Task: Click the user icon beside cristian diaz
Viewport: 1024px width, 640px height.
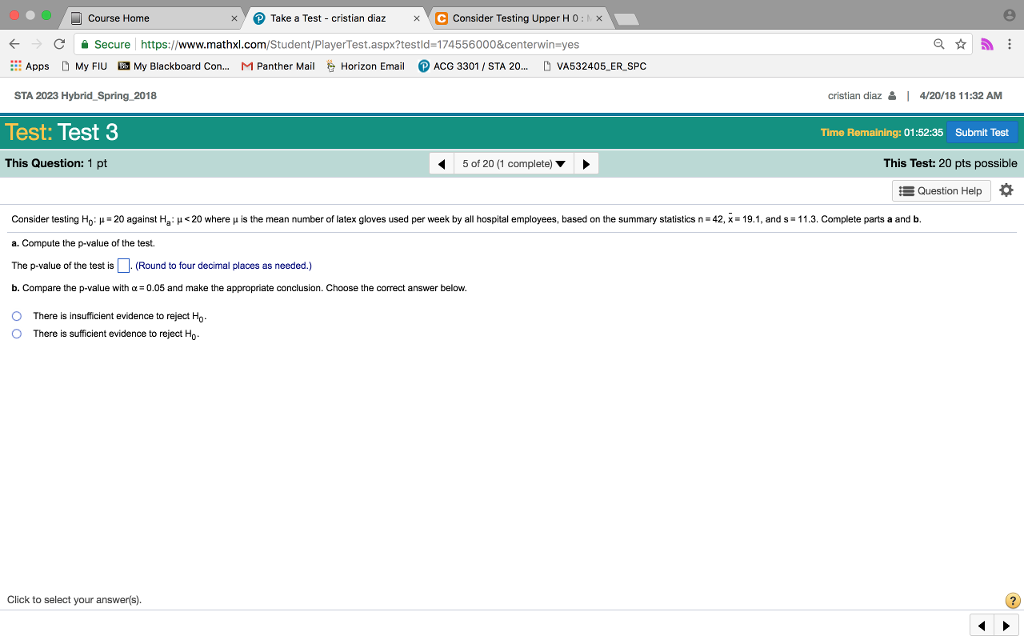Action: (x=892, y=96)
